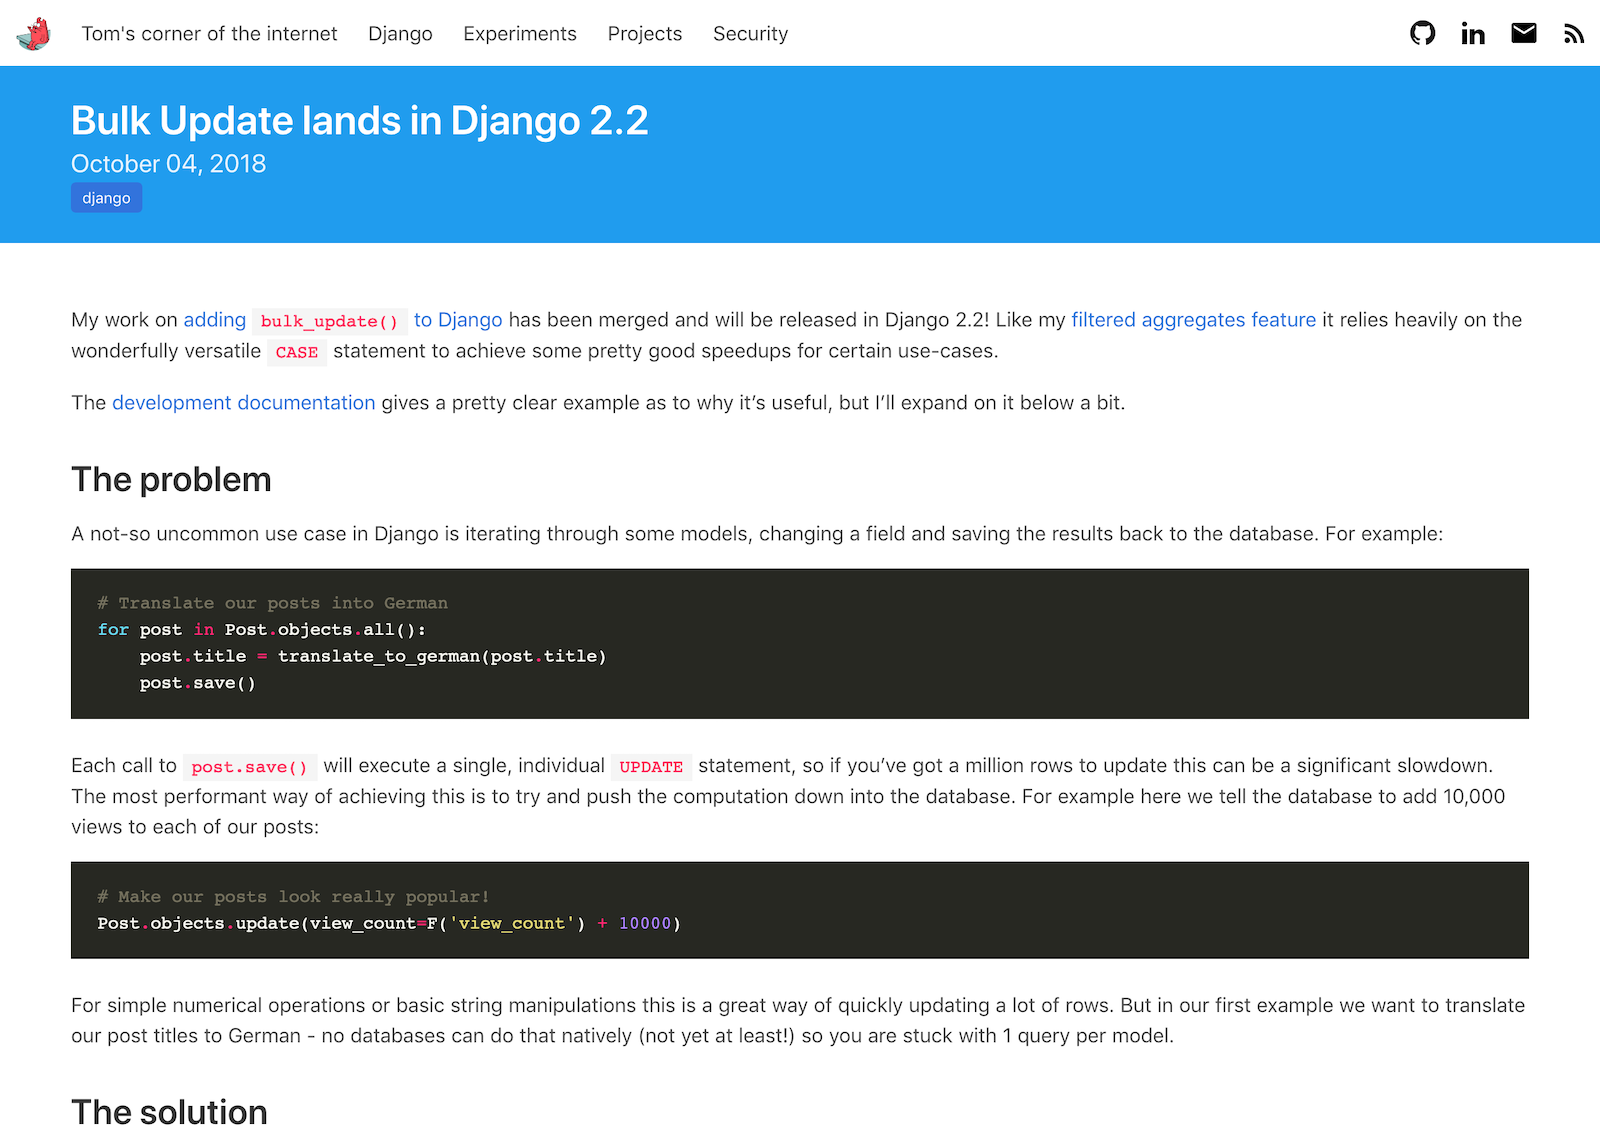Click the October 04, 2018 date

coord(168,164)
